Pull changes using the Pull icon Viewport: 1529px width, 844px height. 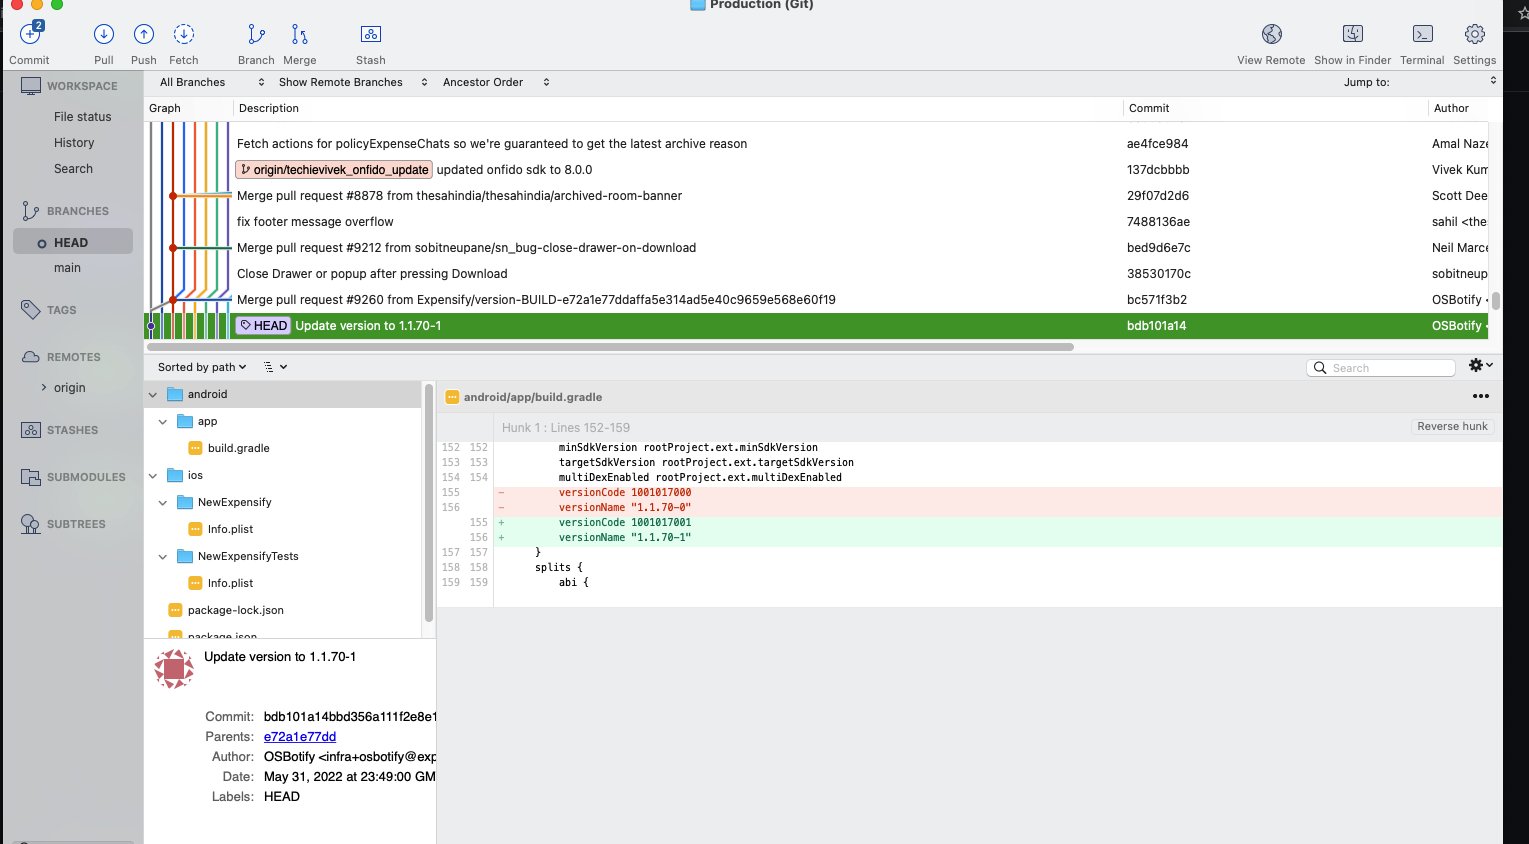click(103, 33)
